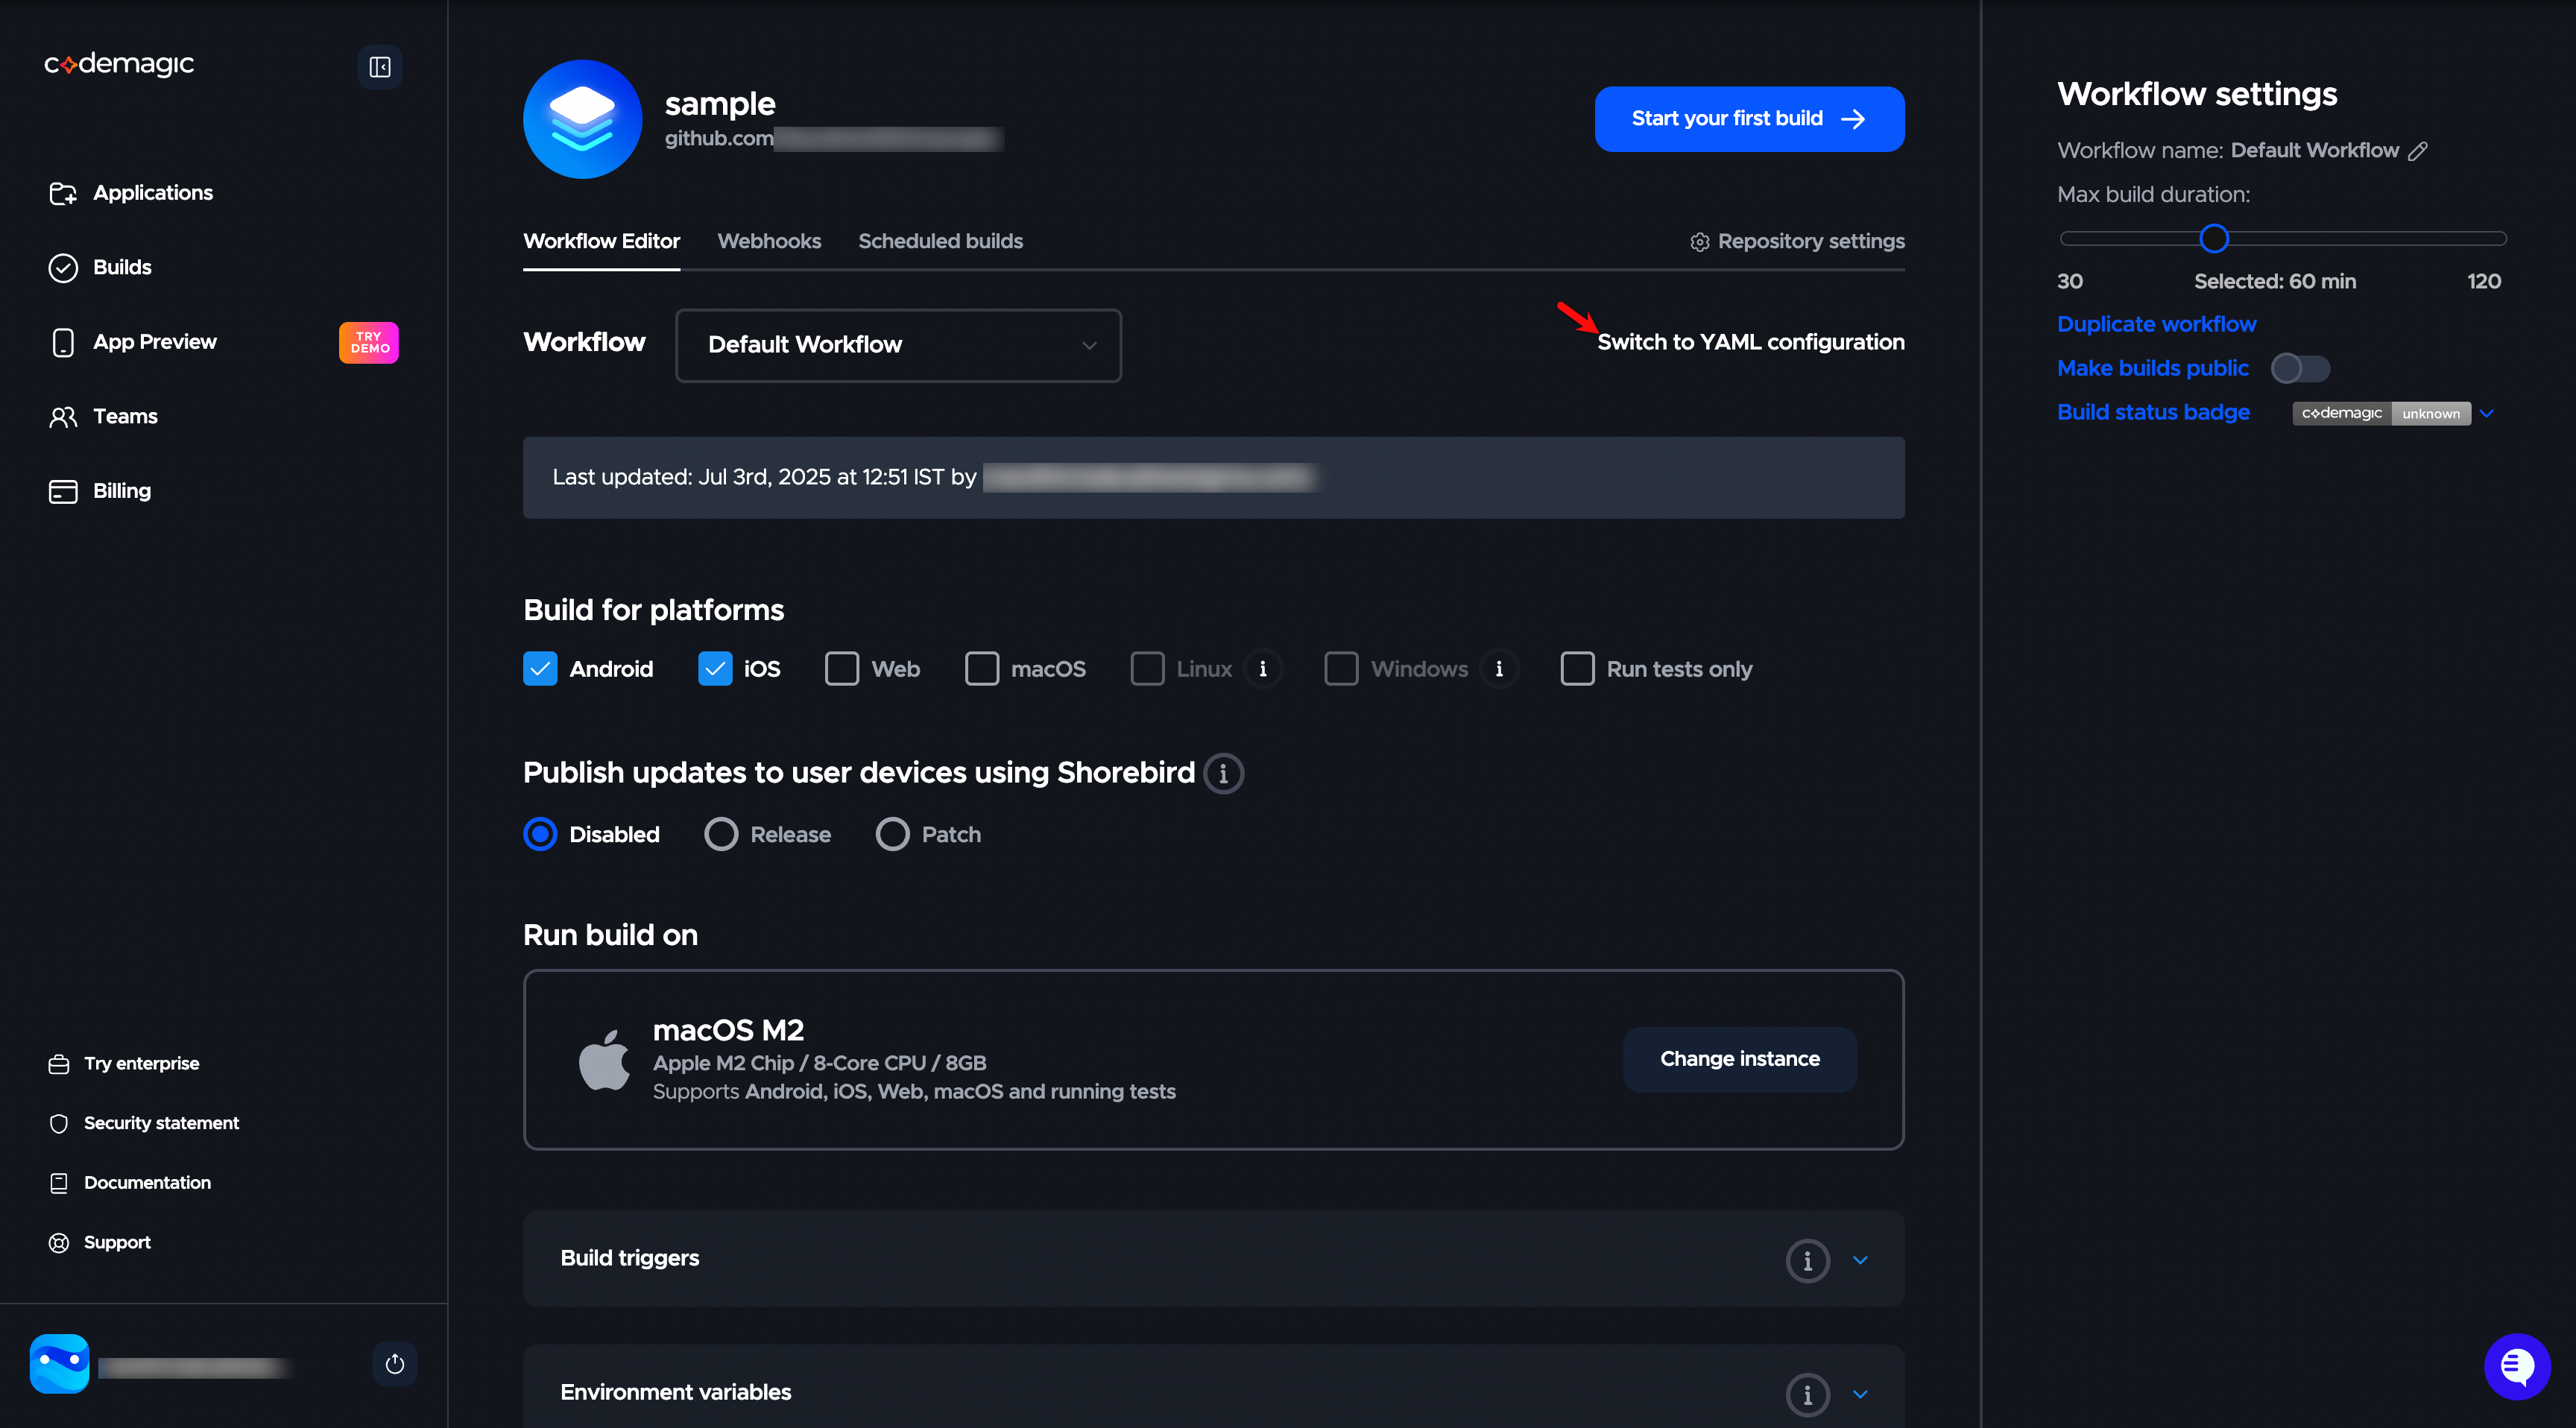Click Start your first build button

click(x=1749, y=119)
